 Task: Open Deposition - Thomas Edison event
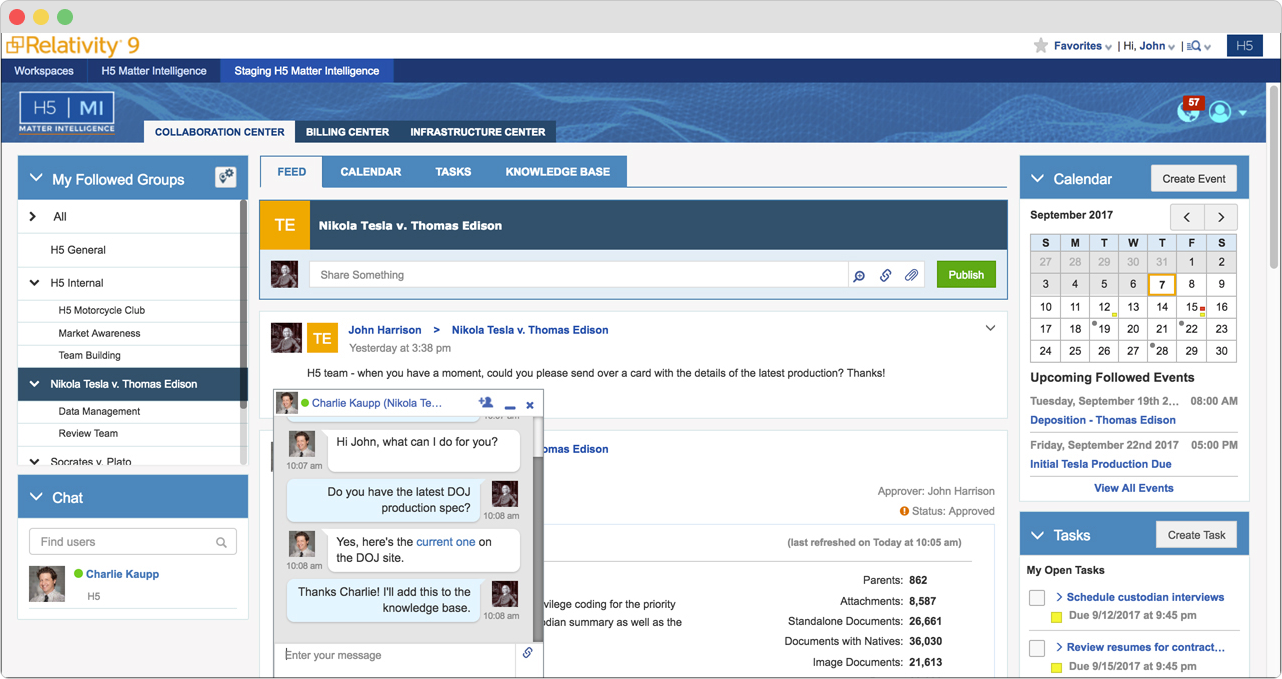tap(1103, 420)
